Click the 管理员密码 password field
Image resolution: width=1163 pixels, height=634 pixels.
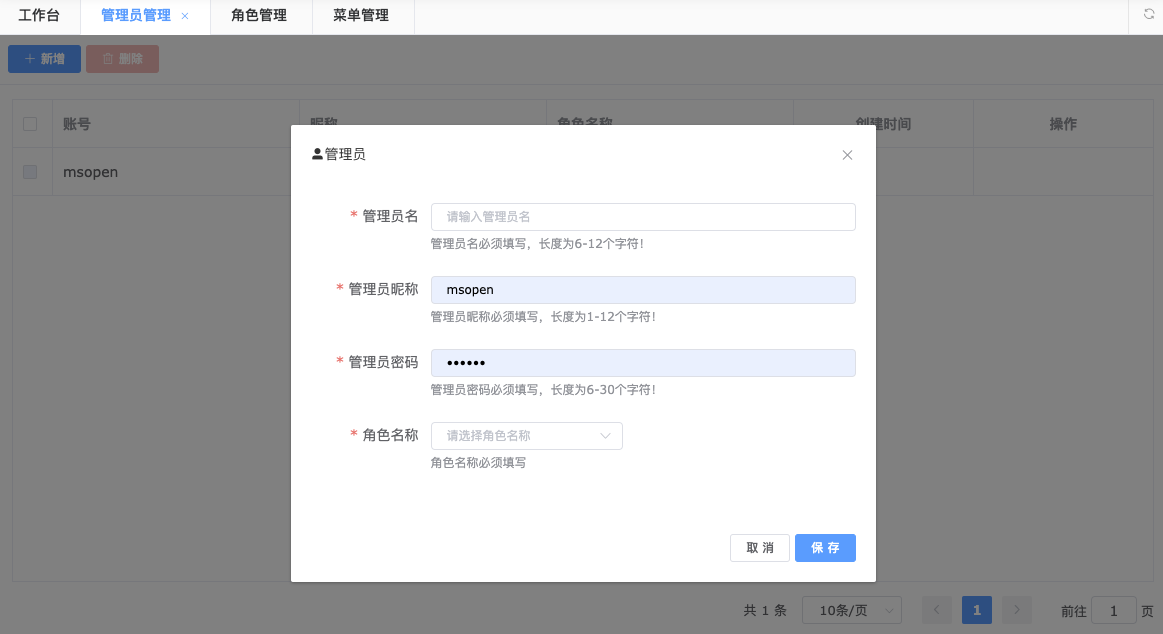642,363
